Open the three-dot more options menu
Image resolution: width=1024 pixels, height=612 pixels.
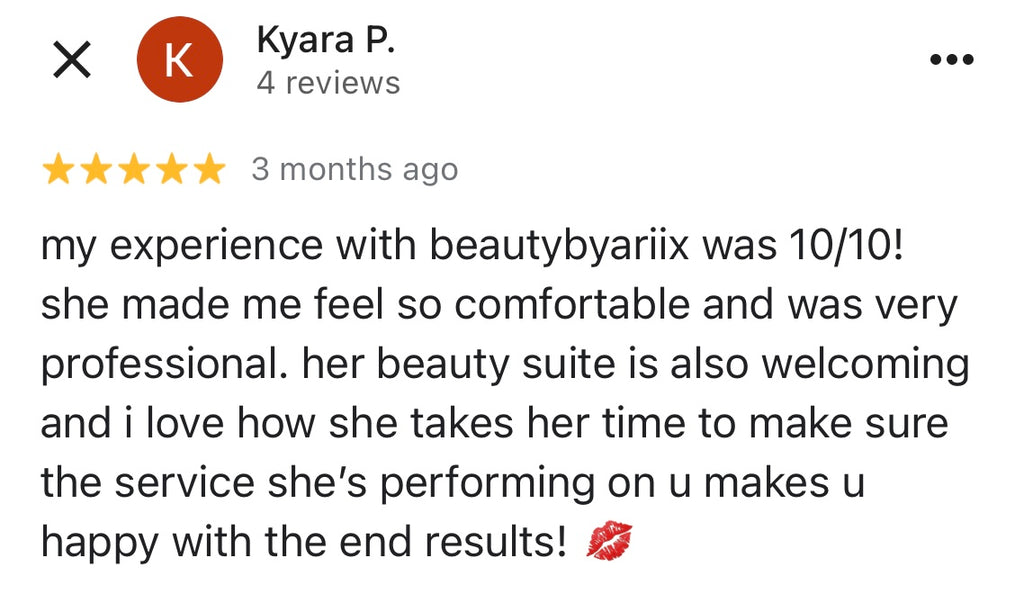952,59
